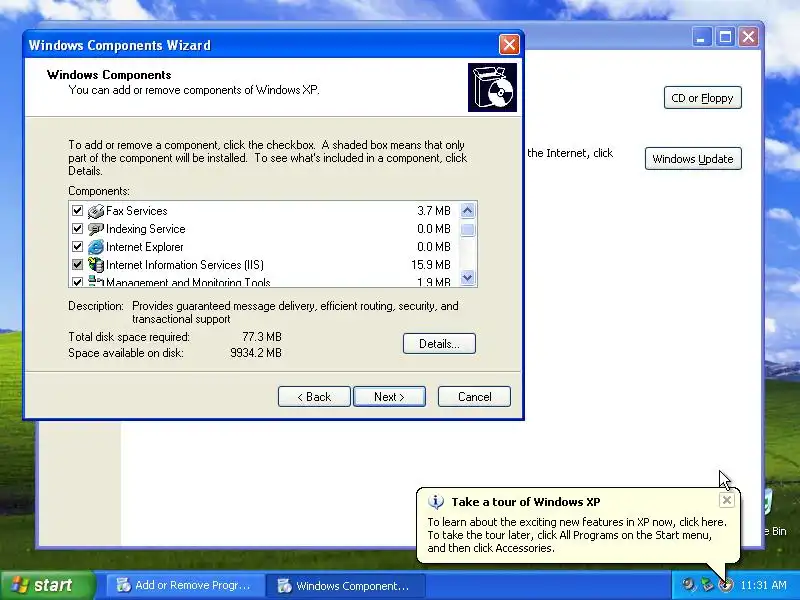
Task: Click the components list scroll up arrow
Action: click(x=467, y=211)
